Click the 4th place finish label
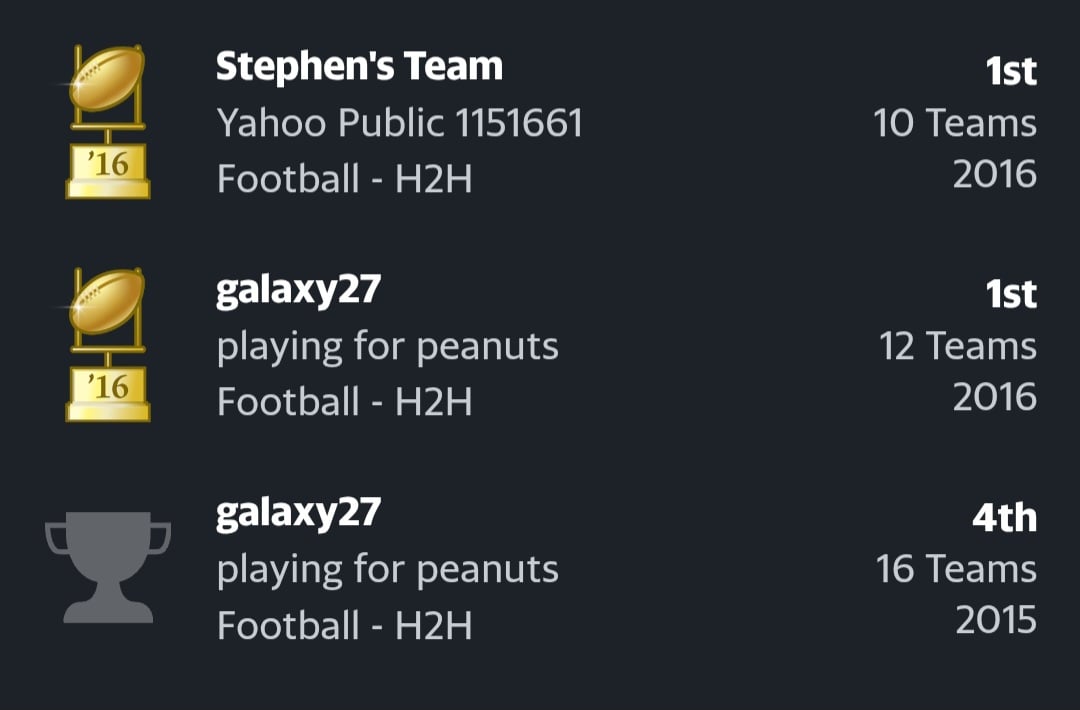The image size is (1080, 710). pos(1004,517)
